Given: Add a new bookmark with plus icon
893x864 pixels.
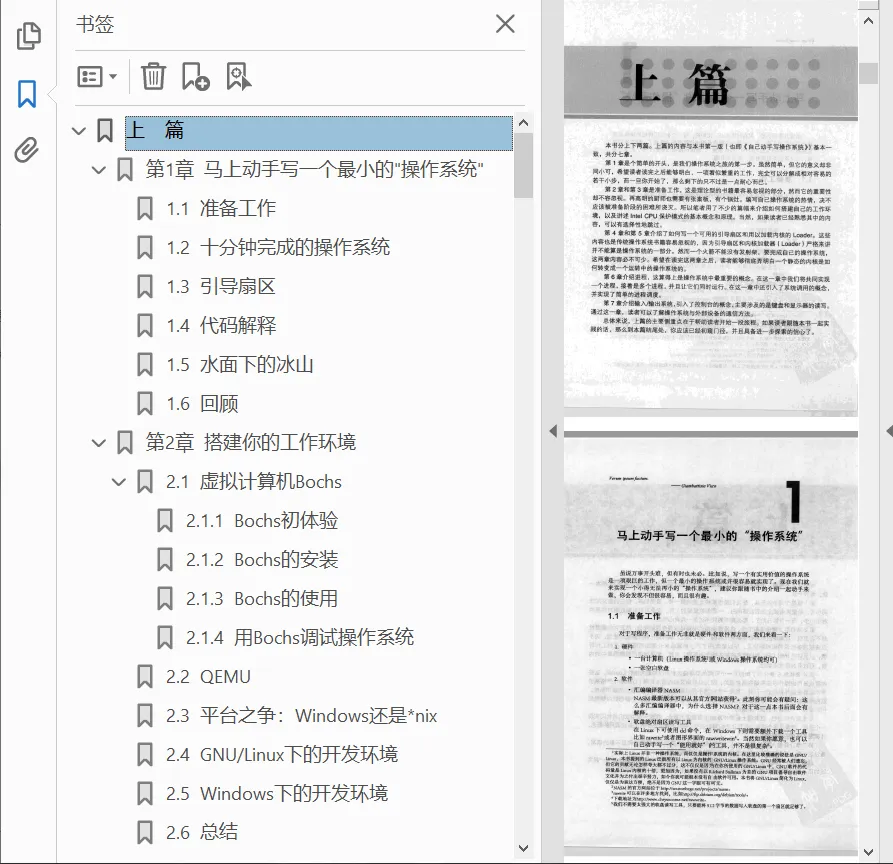Looking at the screenshot, I should (x=195, y=77).
